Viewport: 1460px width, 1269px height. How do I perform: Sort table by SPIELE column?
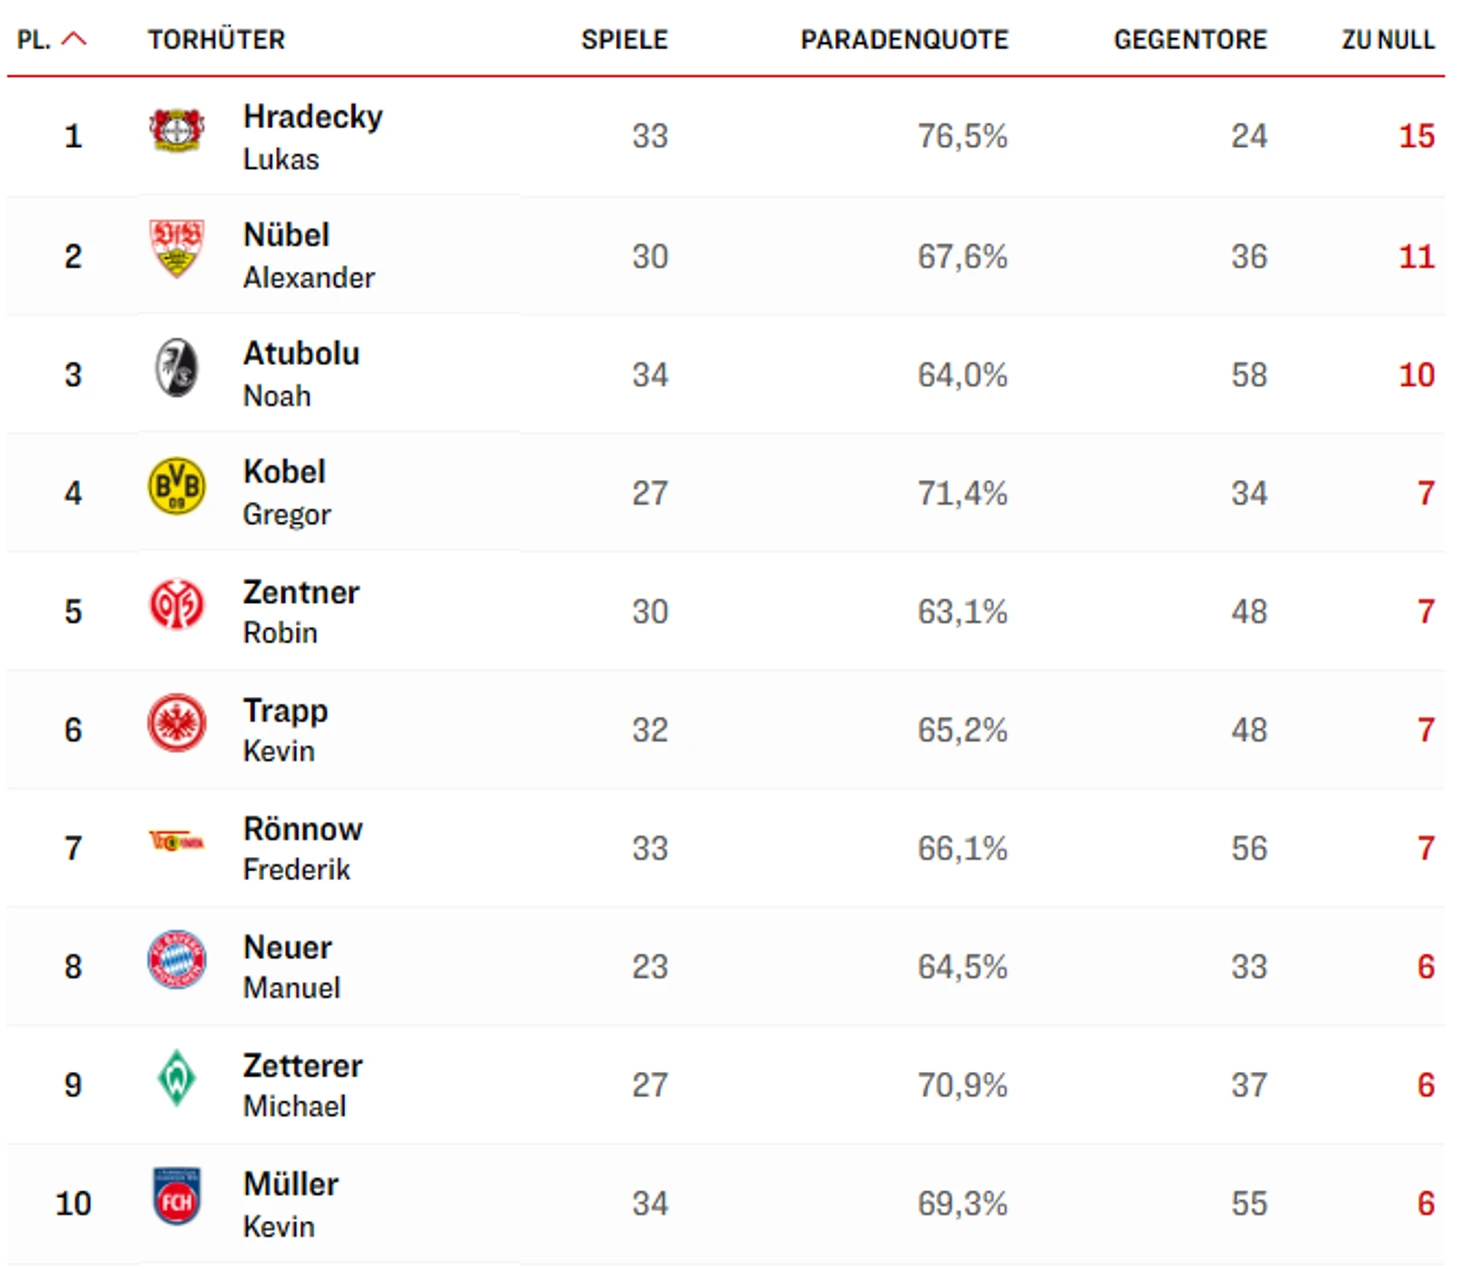tap(624, 40)
